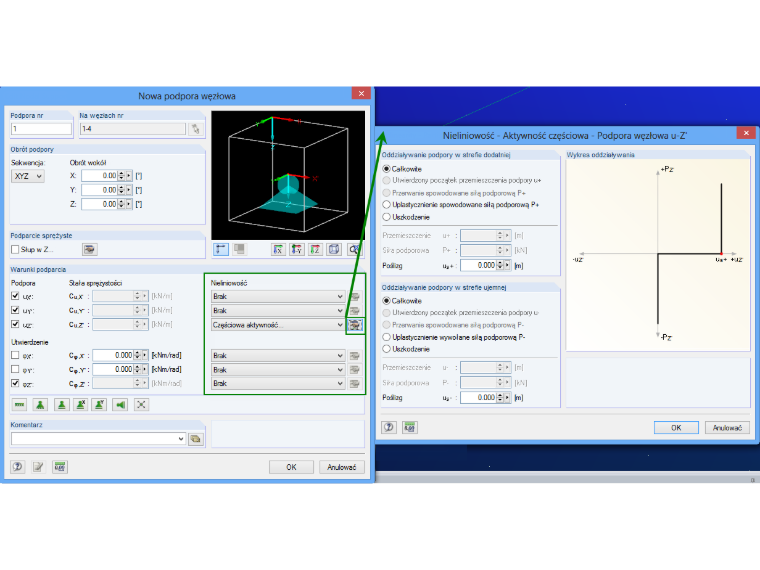Click Anuluj in Nowa podpora węzłowa dialog

[342, 467]
